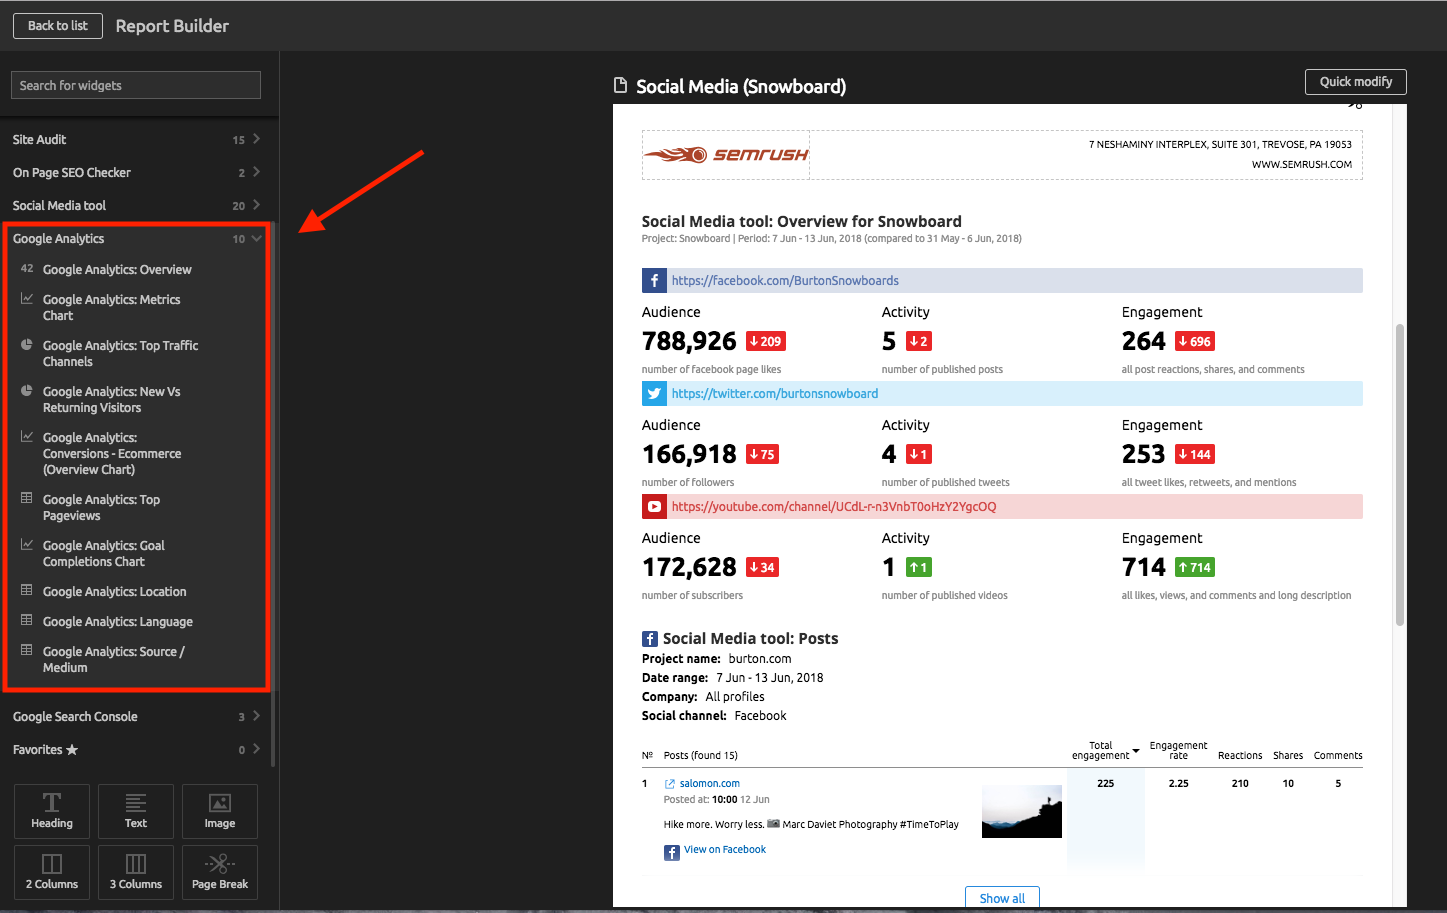The width and height of the screenshot is (1447, 913).
Task: Click the Engagement rate column header
Action: (x=1178, y=751)
